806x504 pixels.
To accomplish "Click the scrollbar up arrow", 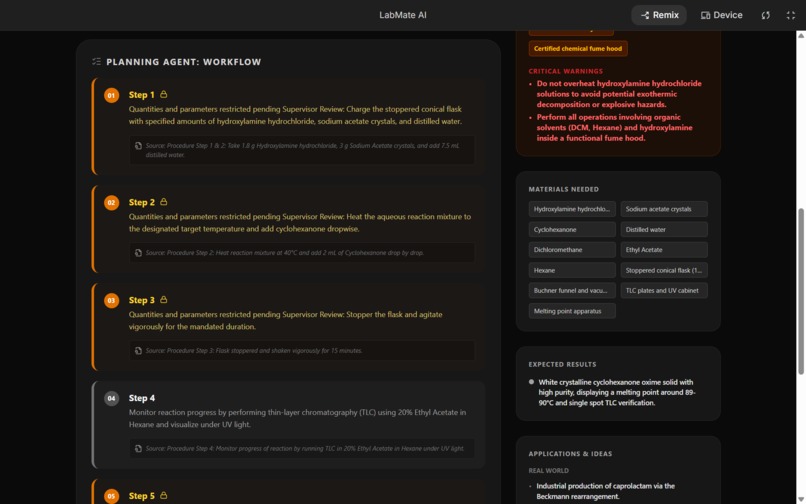I will click(800, 35).
